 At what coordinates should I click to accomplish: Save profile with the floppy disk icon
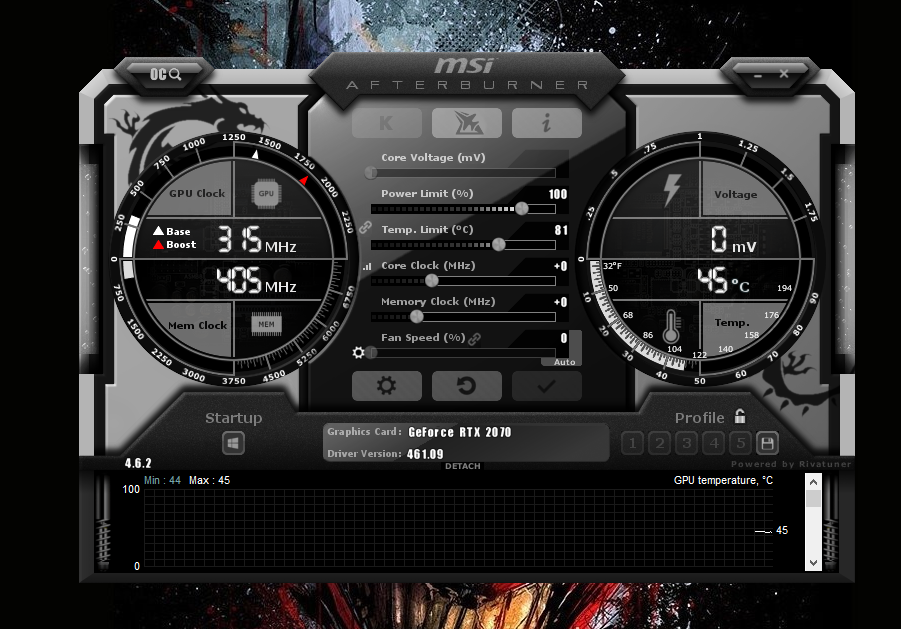click(767, 443)
